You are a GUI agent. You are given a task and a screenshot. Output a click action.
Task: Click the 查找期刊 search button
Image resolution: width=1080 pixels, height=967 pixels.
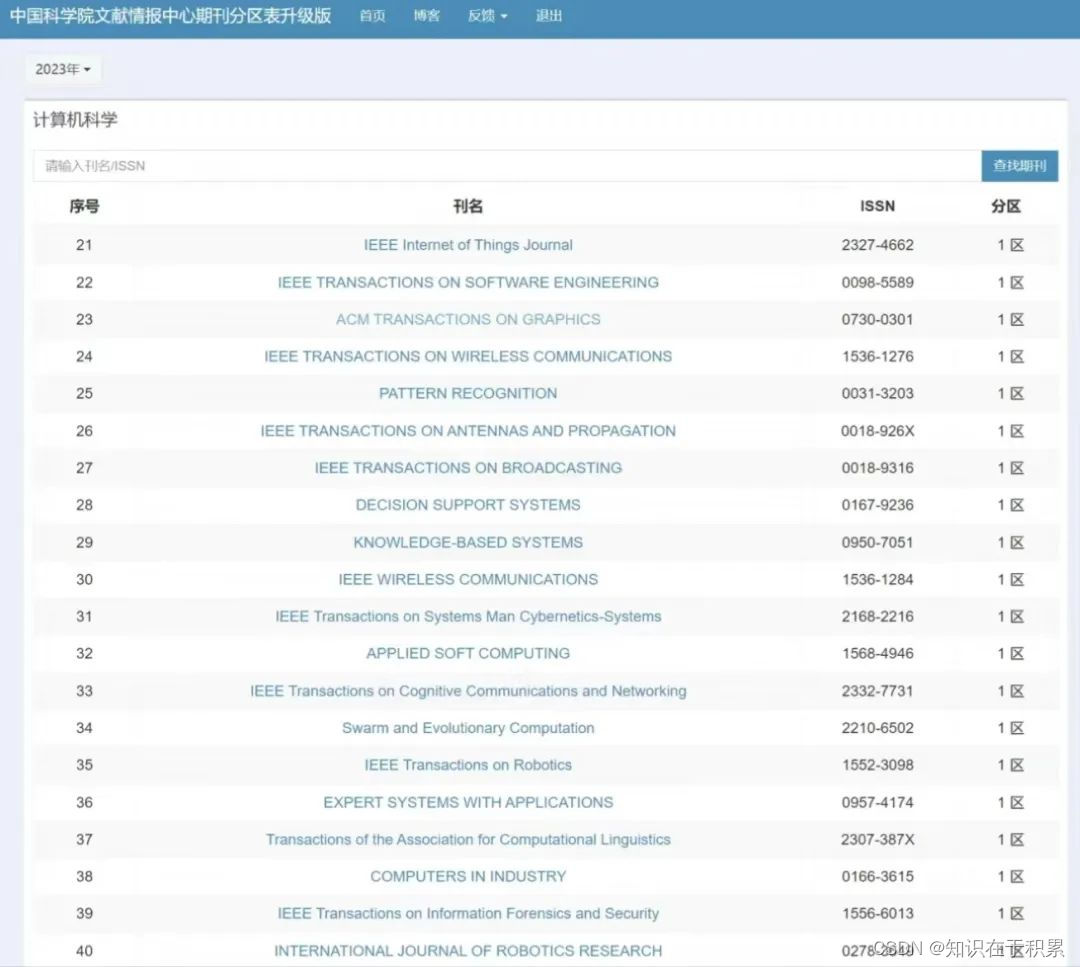tap(1019, 166)
